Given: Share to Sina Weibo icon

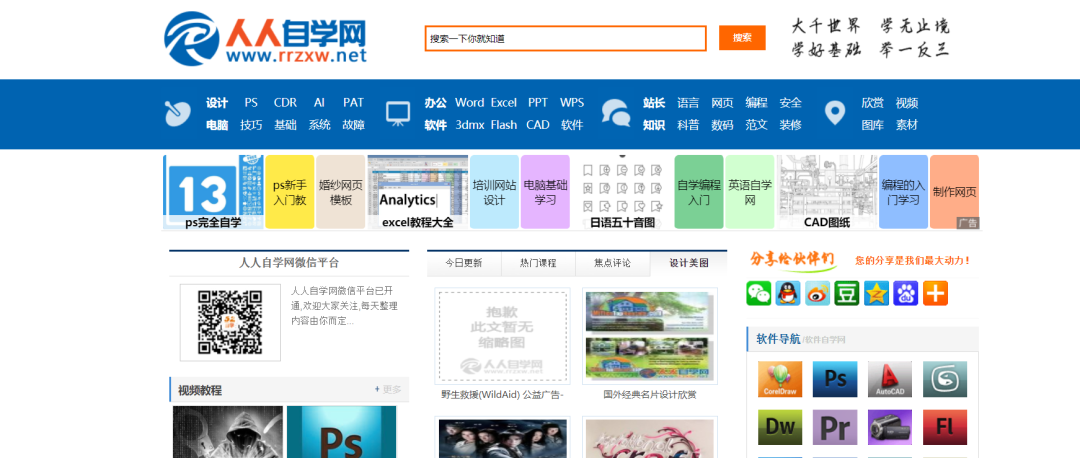Looking at the screenshot, I should pyautogui.click(x=818, y=293).
